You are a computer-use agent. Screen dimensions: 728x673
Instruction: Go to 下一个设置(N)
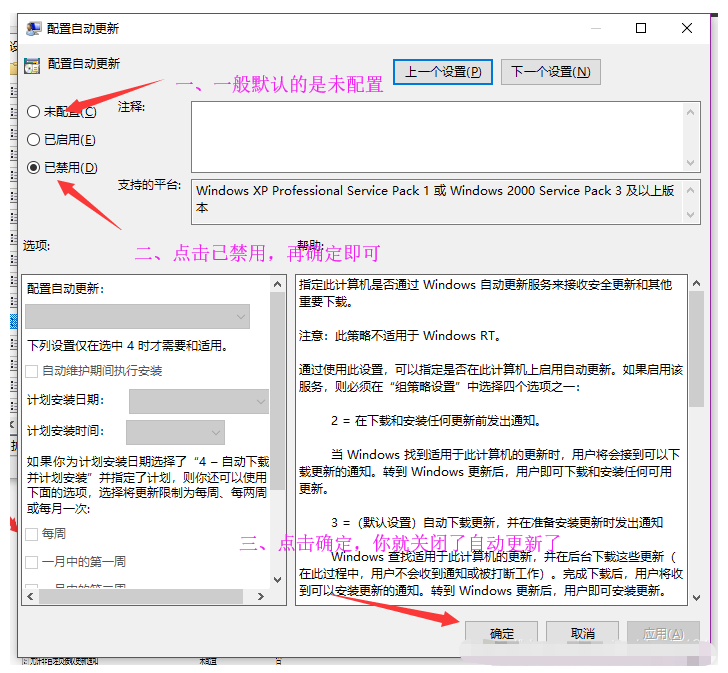pyautogui.click(x=551, y=72)
